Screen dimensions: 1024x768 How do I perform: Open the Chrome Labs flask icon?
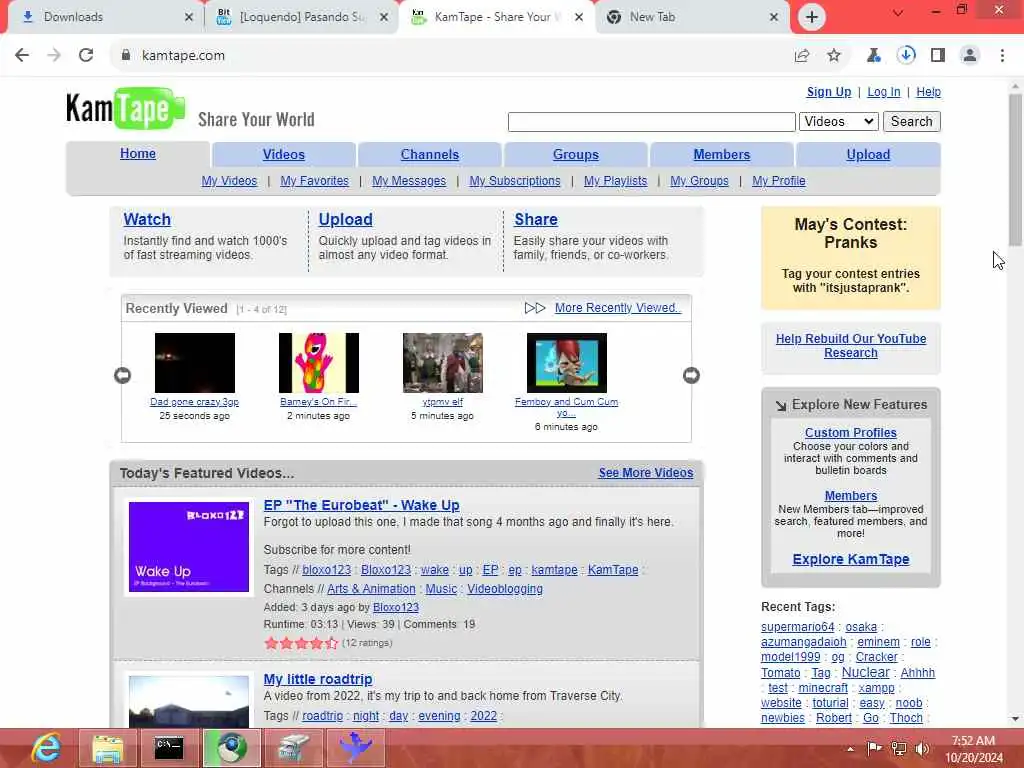(x=873, y=56)
